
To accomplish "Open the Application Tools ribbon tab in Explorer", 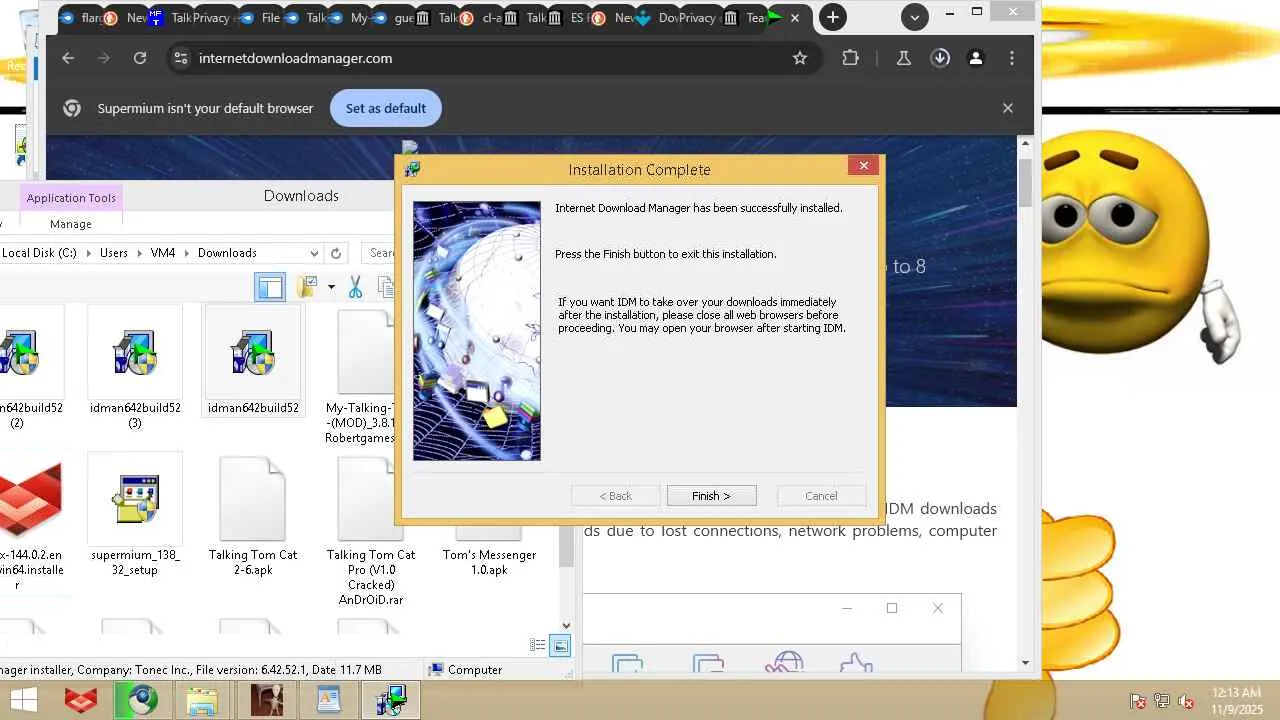I will tap(71, 198).
